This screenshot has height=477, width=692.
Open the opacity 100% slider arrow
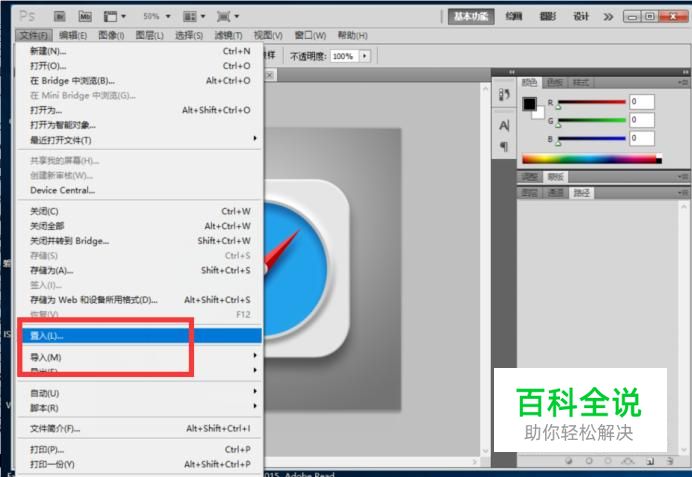365,56
